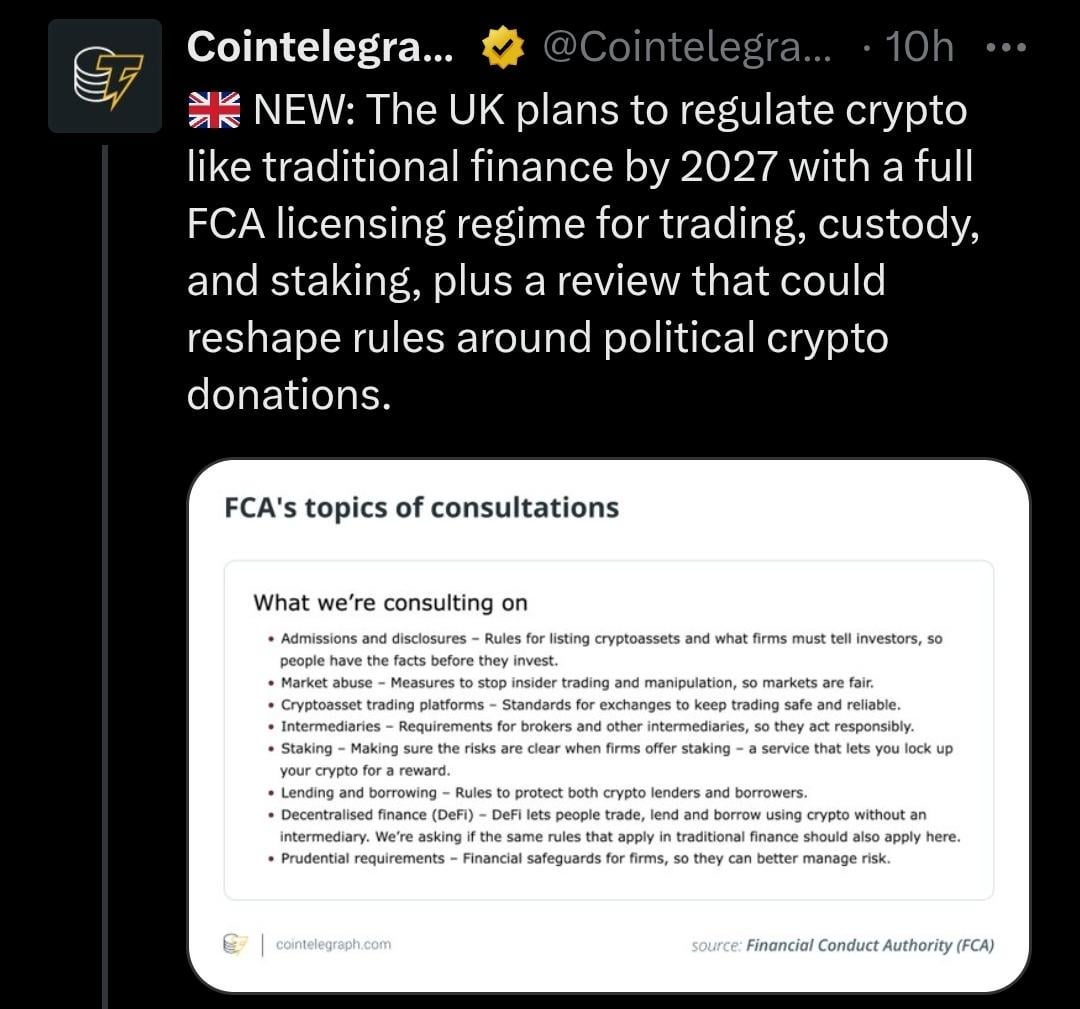The width and height of the screenshot is (1080, 1009).
Task: Click the "Market abuse" bullet line
Action: coord(327,683)
